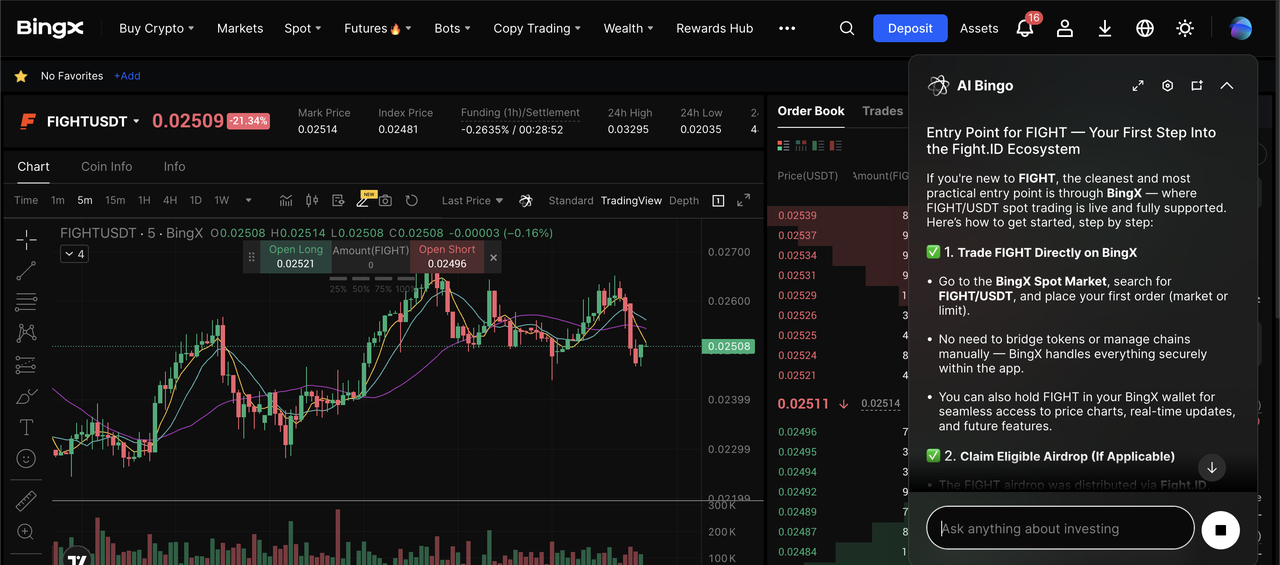The height and width of the screenshot is (565, 1280).
Task: Expand the FIGHTUSDT pair selector
Action: (136, 122)
